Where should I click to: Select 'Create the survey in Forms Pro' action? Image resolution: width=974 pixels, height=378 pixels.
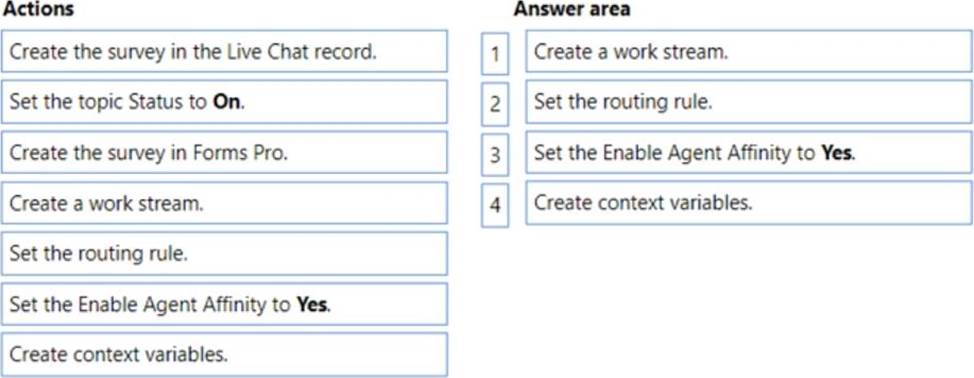[224, 152]
